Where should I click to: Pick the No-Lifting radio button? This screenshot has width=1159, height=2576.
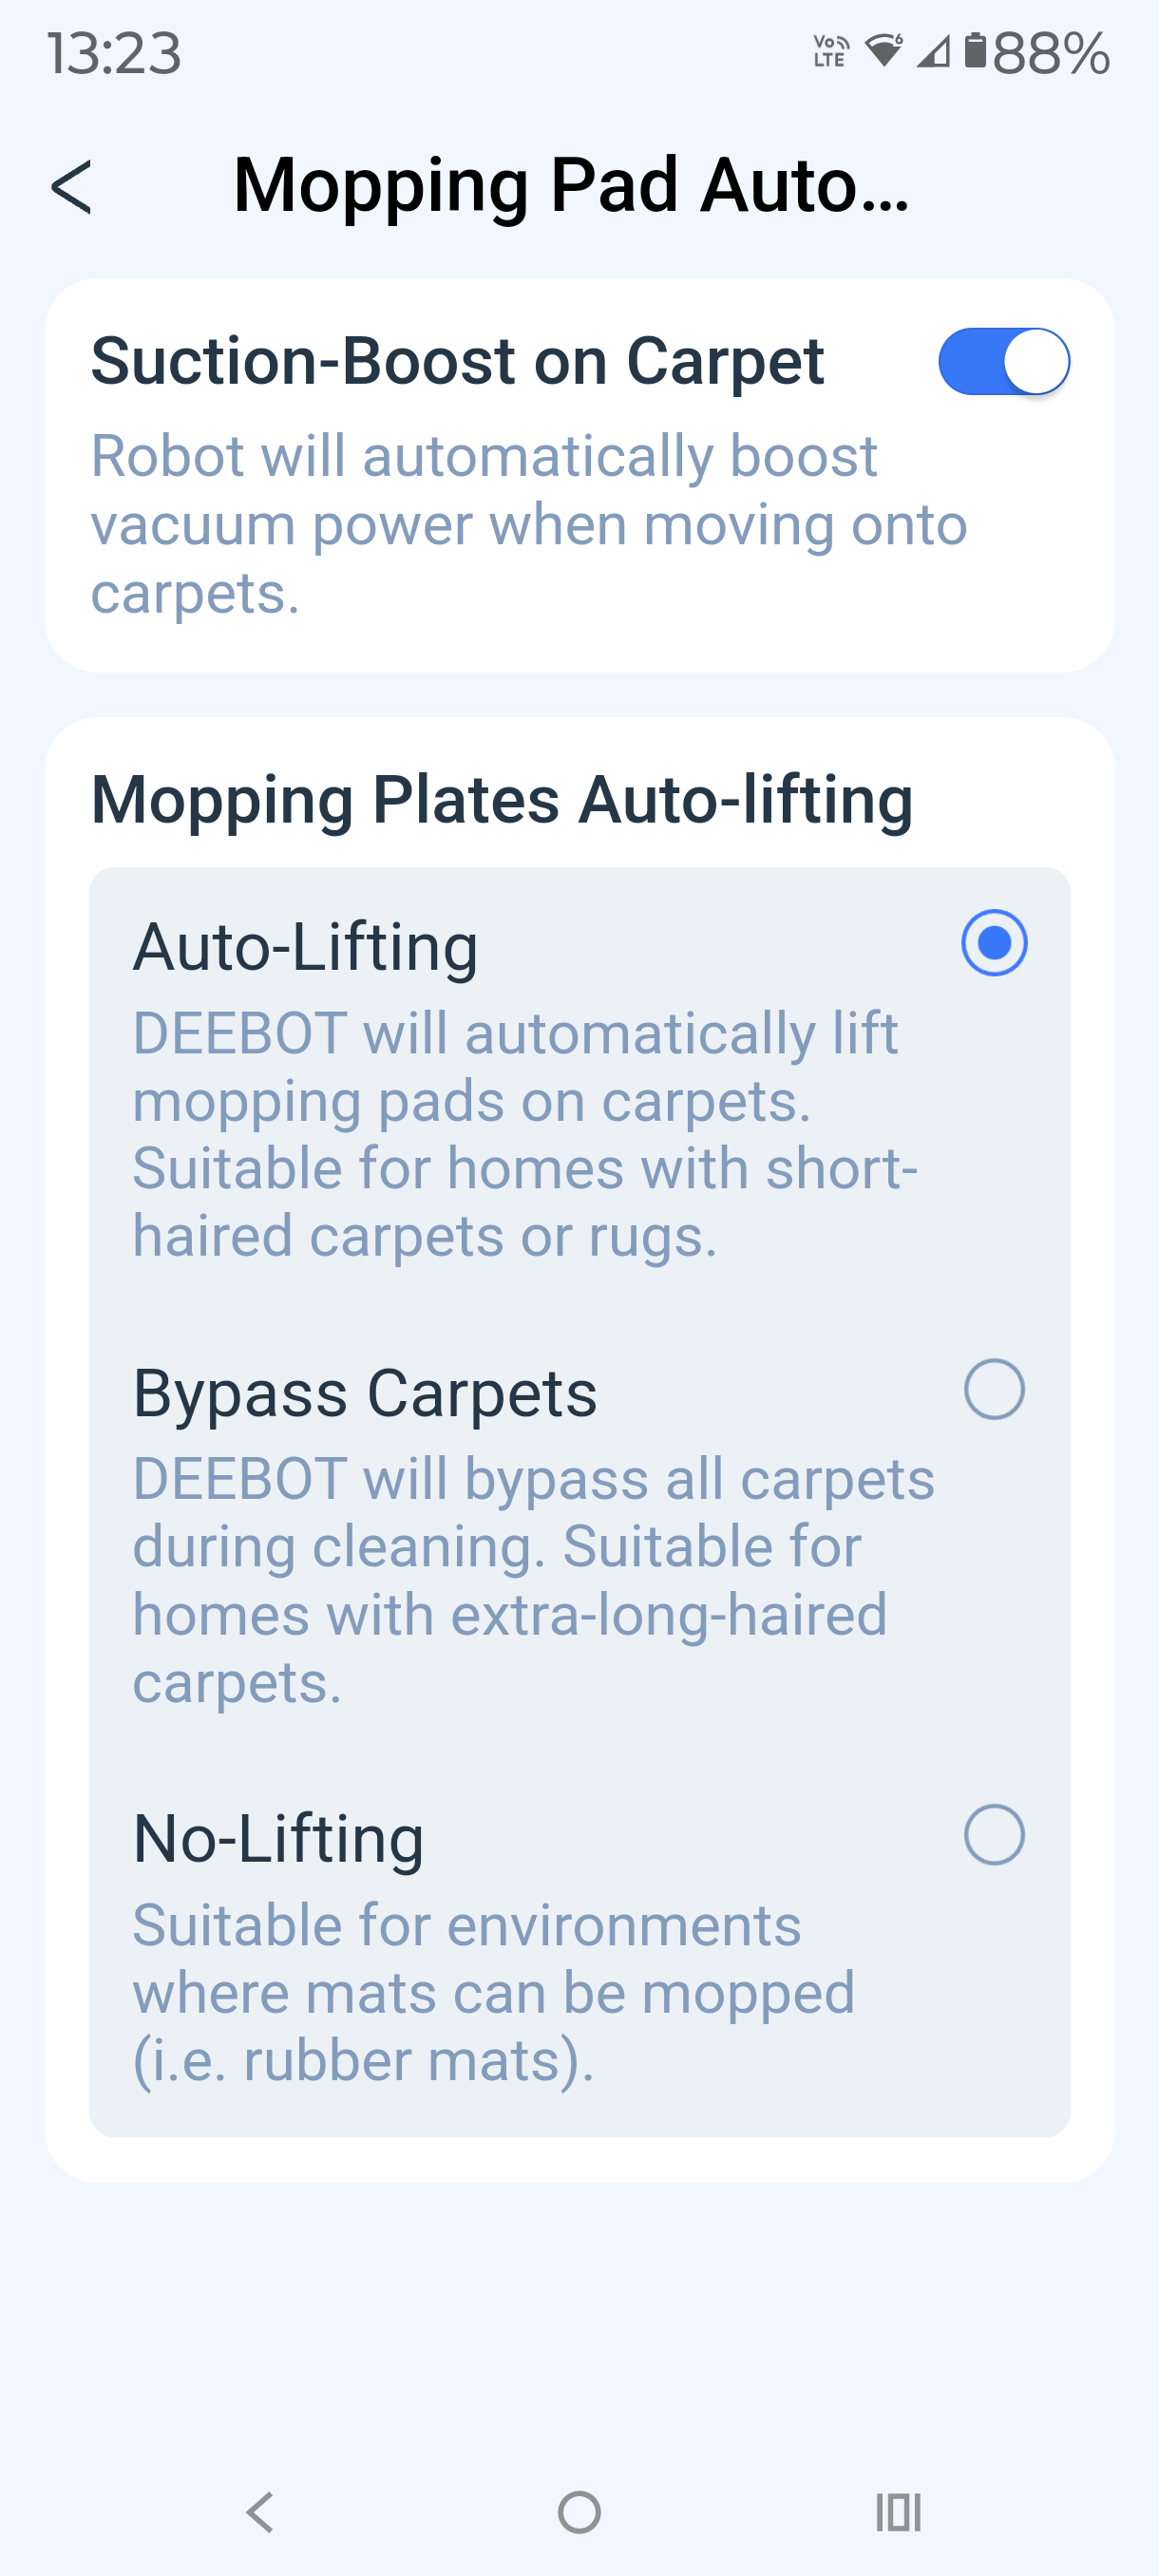pyautogui.click(x=993, y=1834)
